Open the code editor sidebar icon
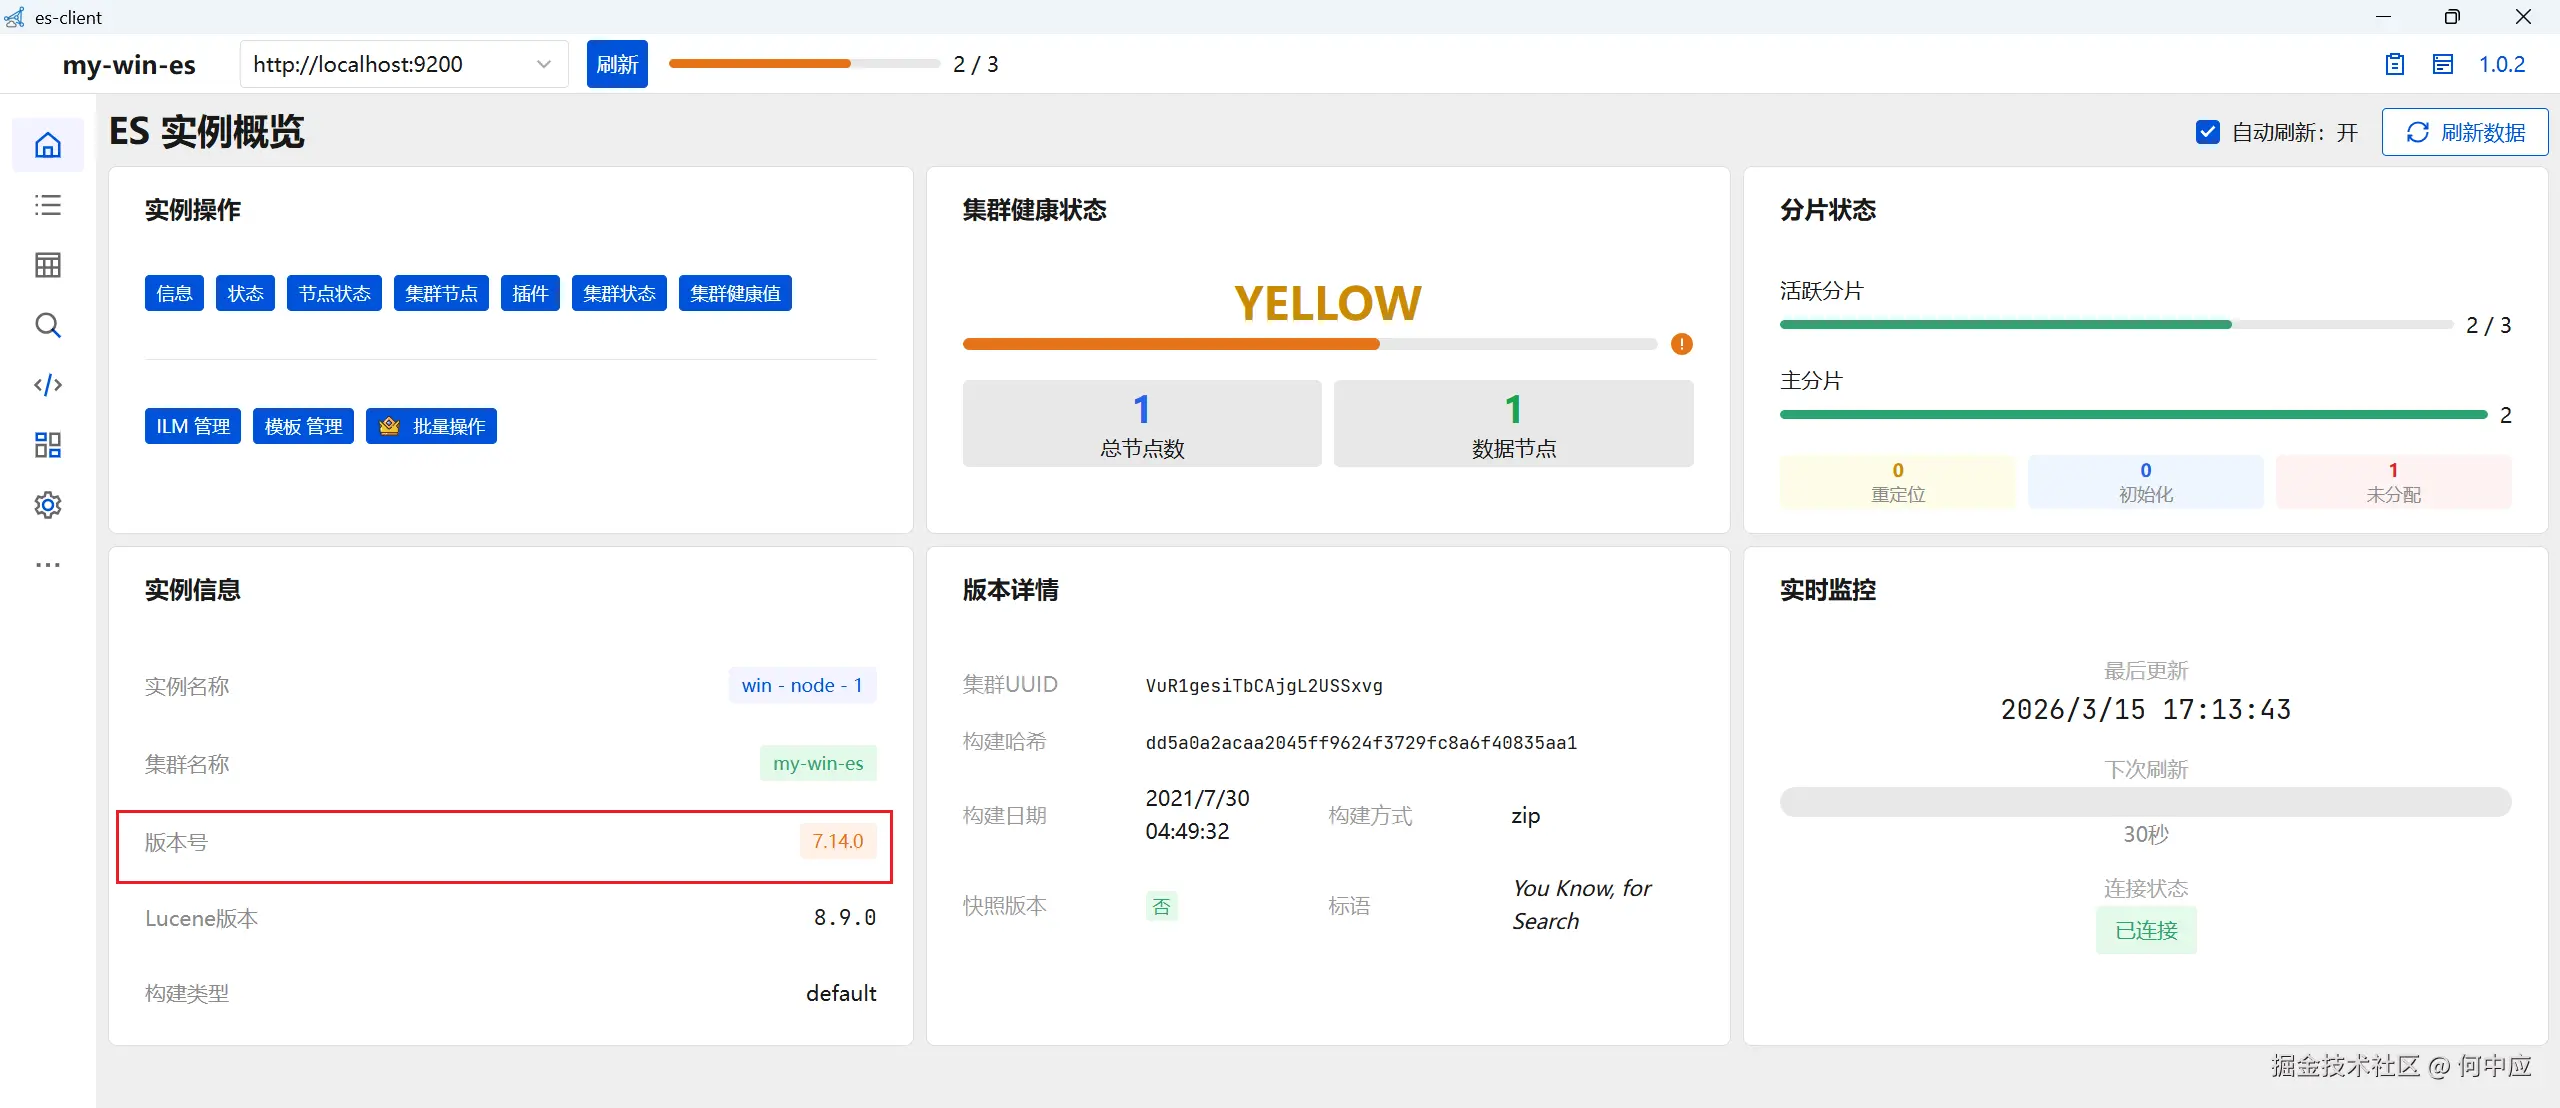2560x1108 pixels. coord(48,385)
